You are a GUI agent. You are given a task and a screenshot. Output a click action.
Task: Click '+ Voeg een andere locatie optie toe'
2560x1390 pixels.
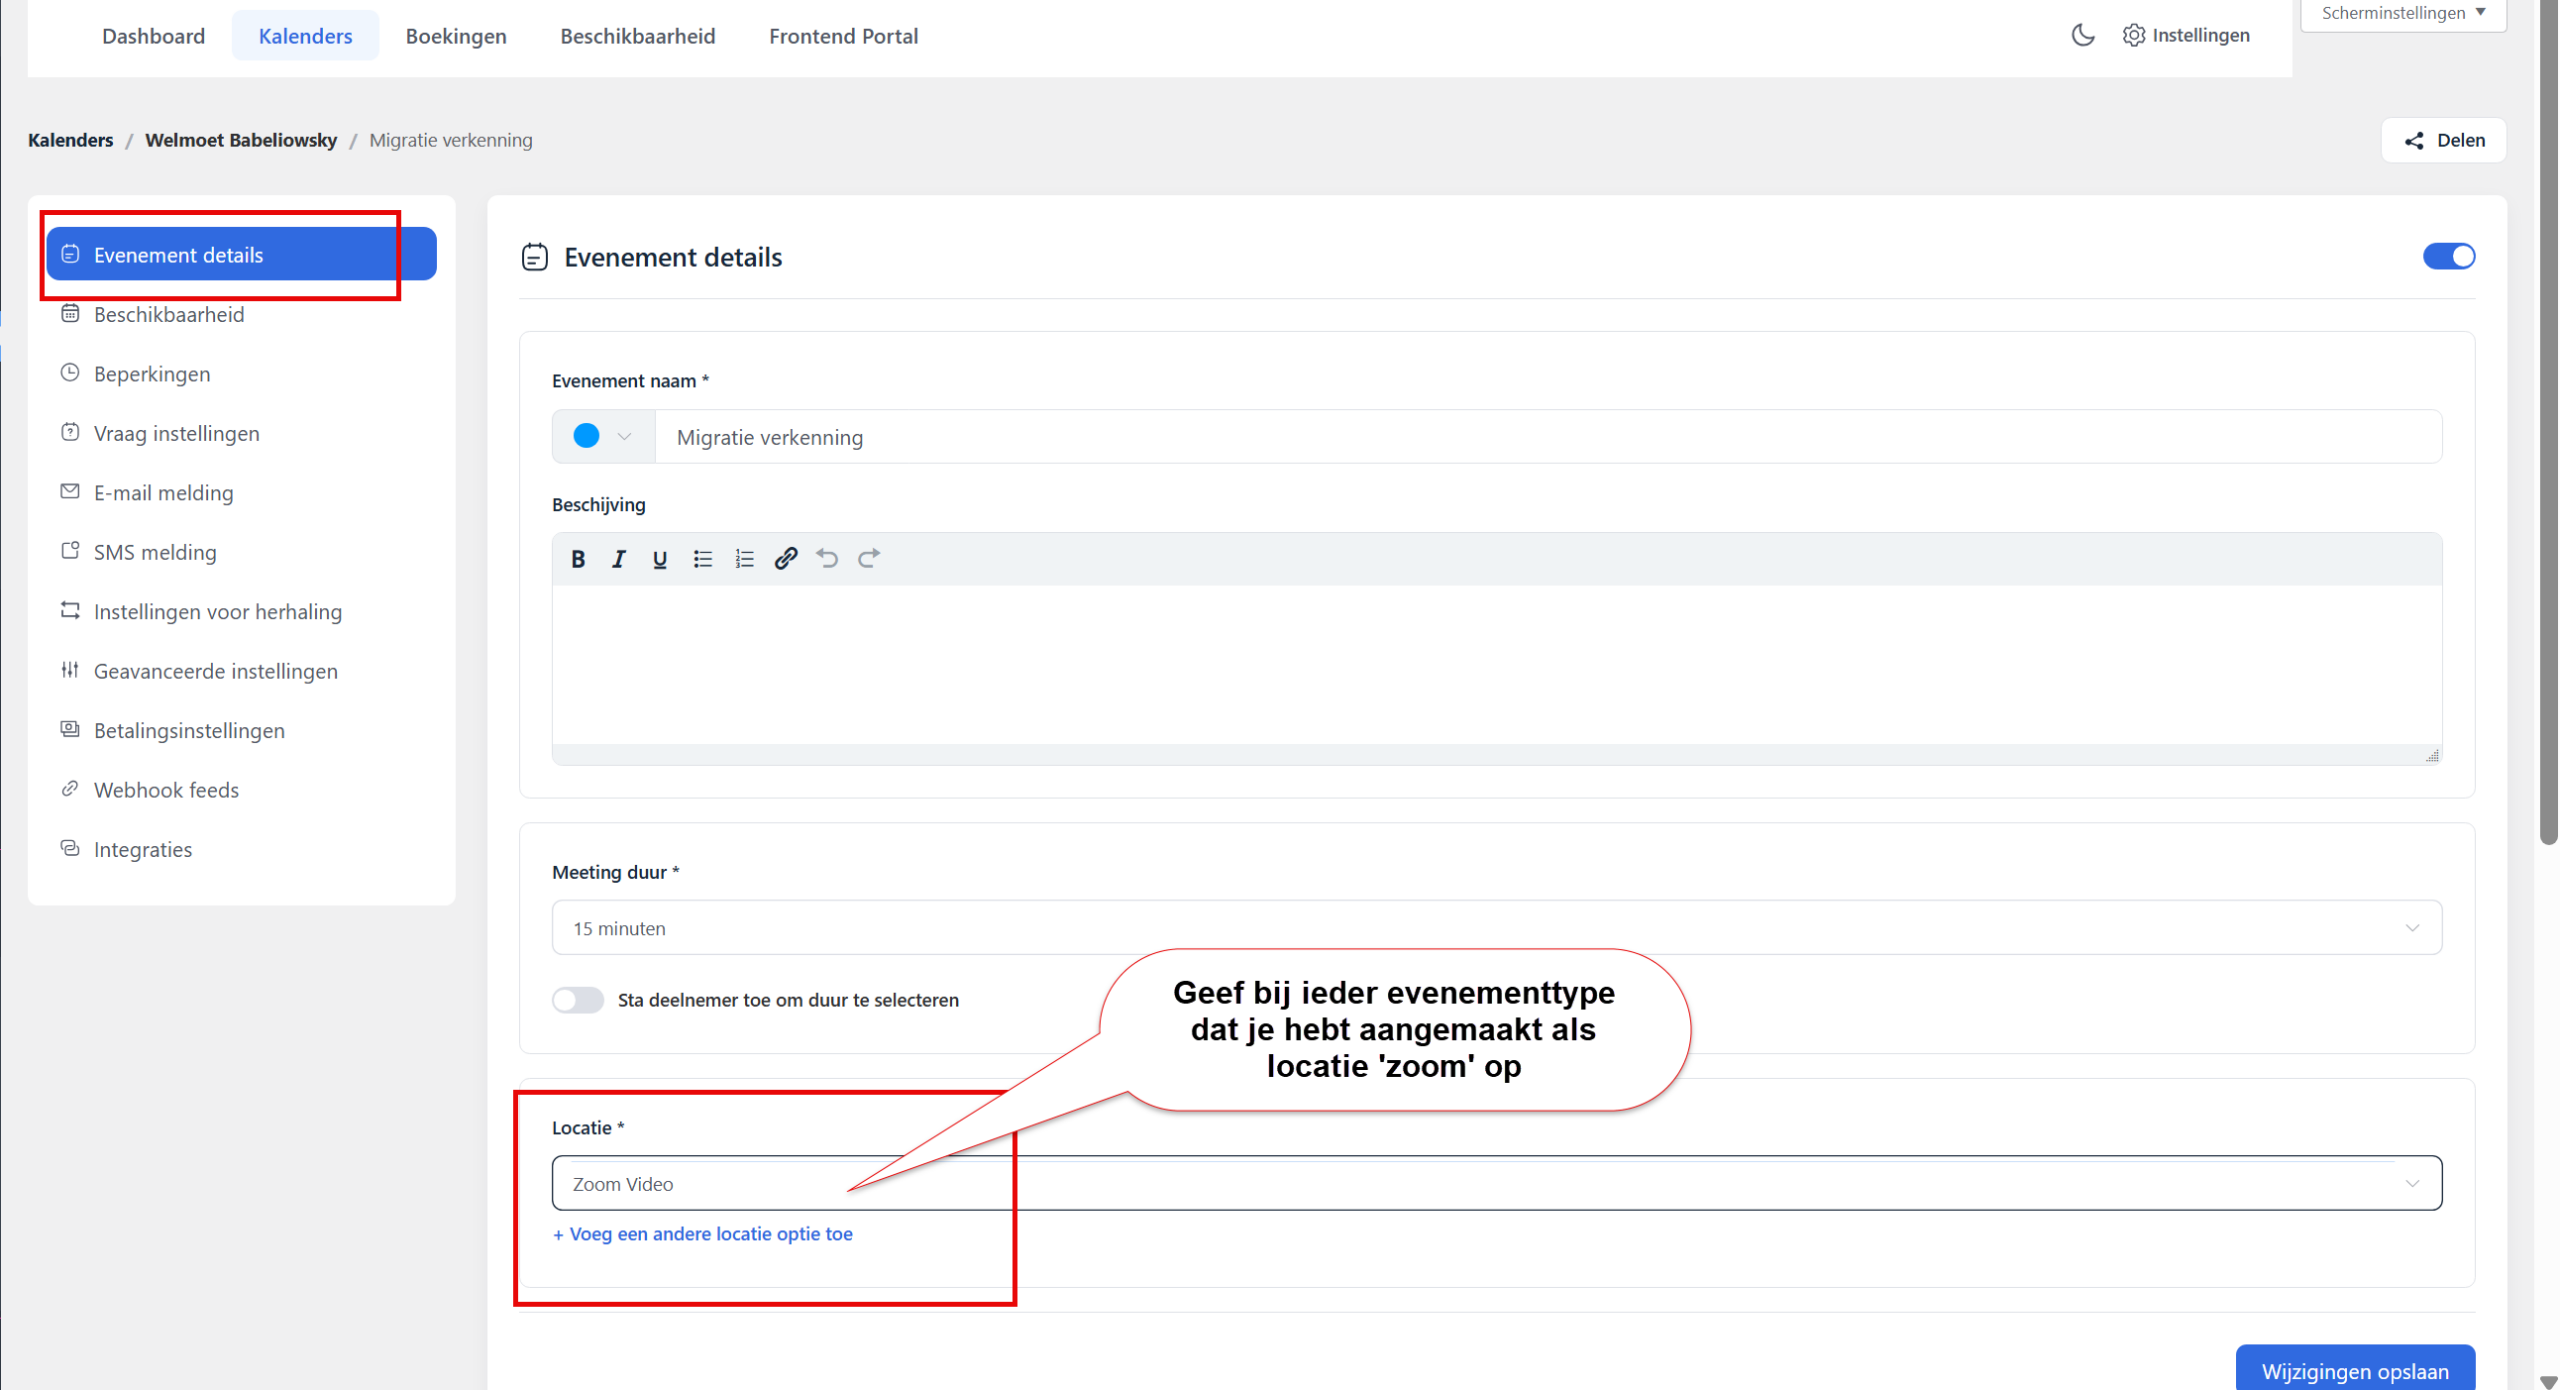pos(703,1234)
